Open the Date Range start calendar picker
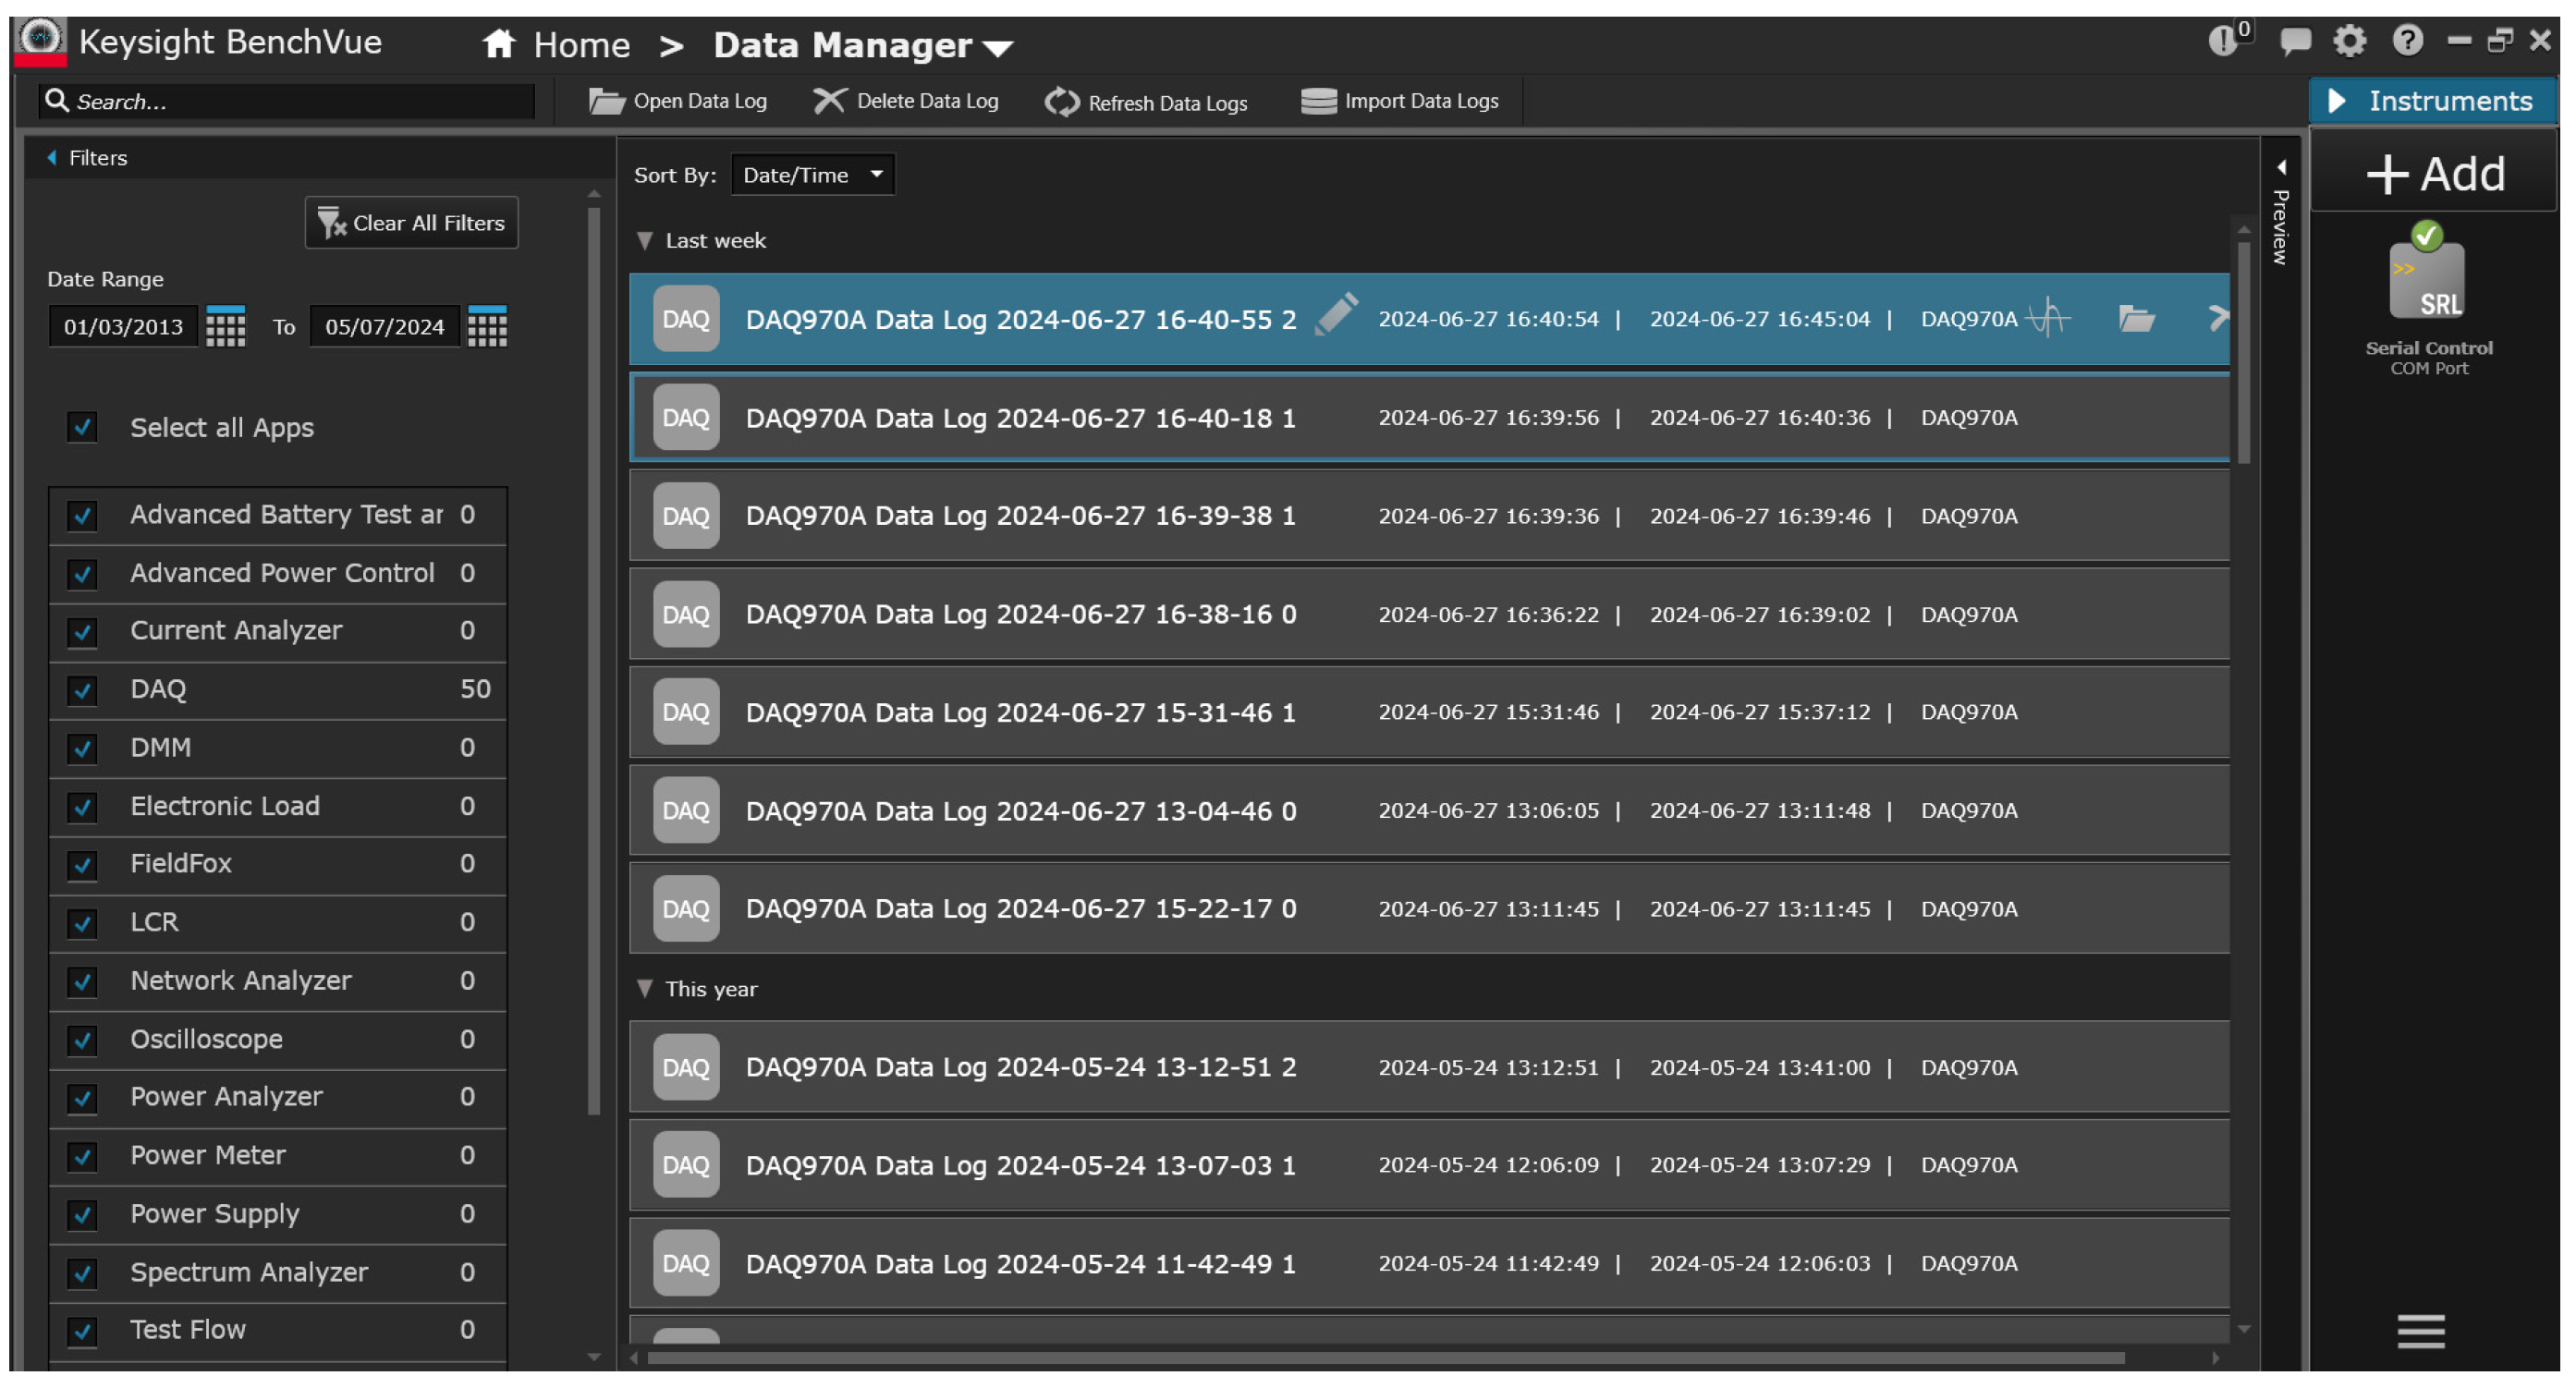 click(x=225, y=327)
